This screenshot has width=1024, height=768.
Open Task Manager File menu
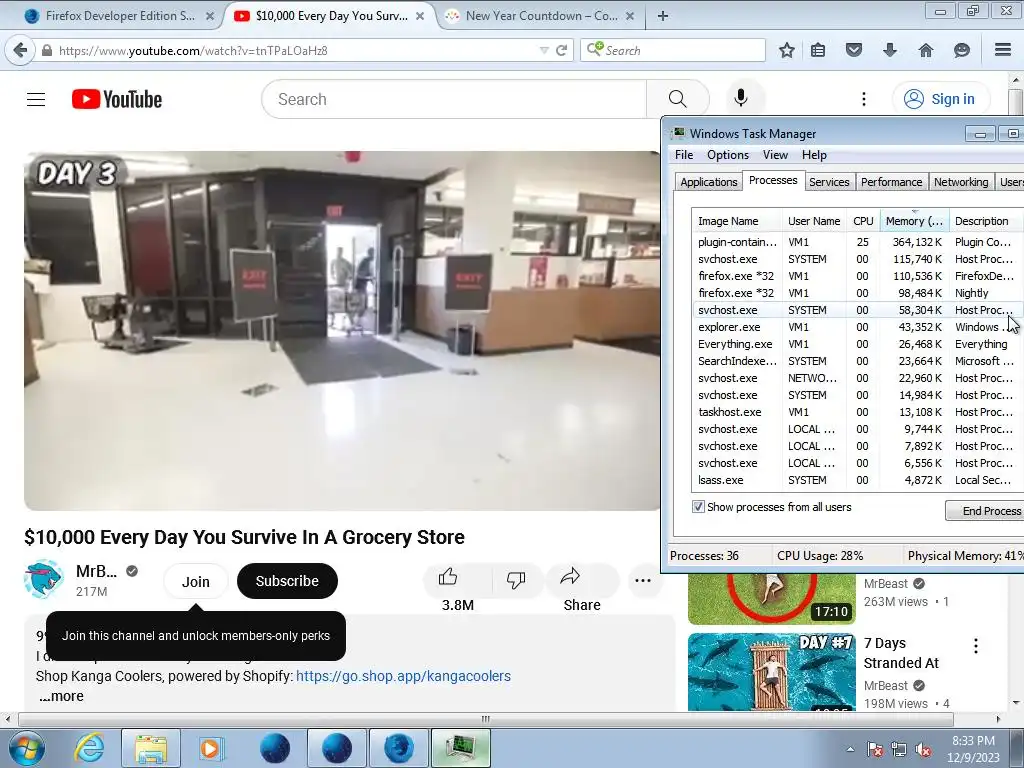tap(684, 155)
